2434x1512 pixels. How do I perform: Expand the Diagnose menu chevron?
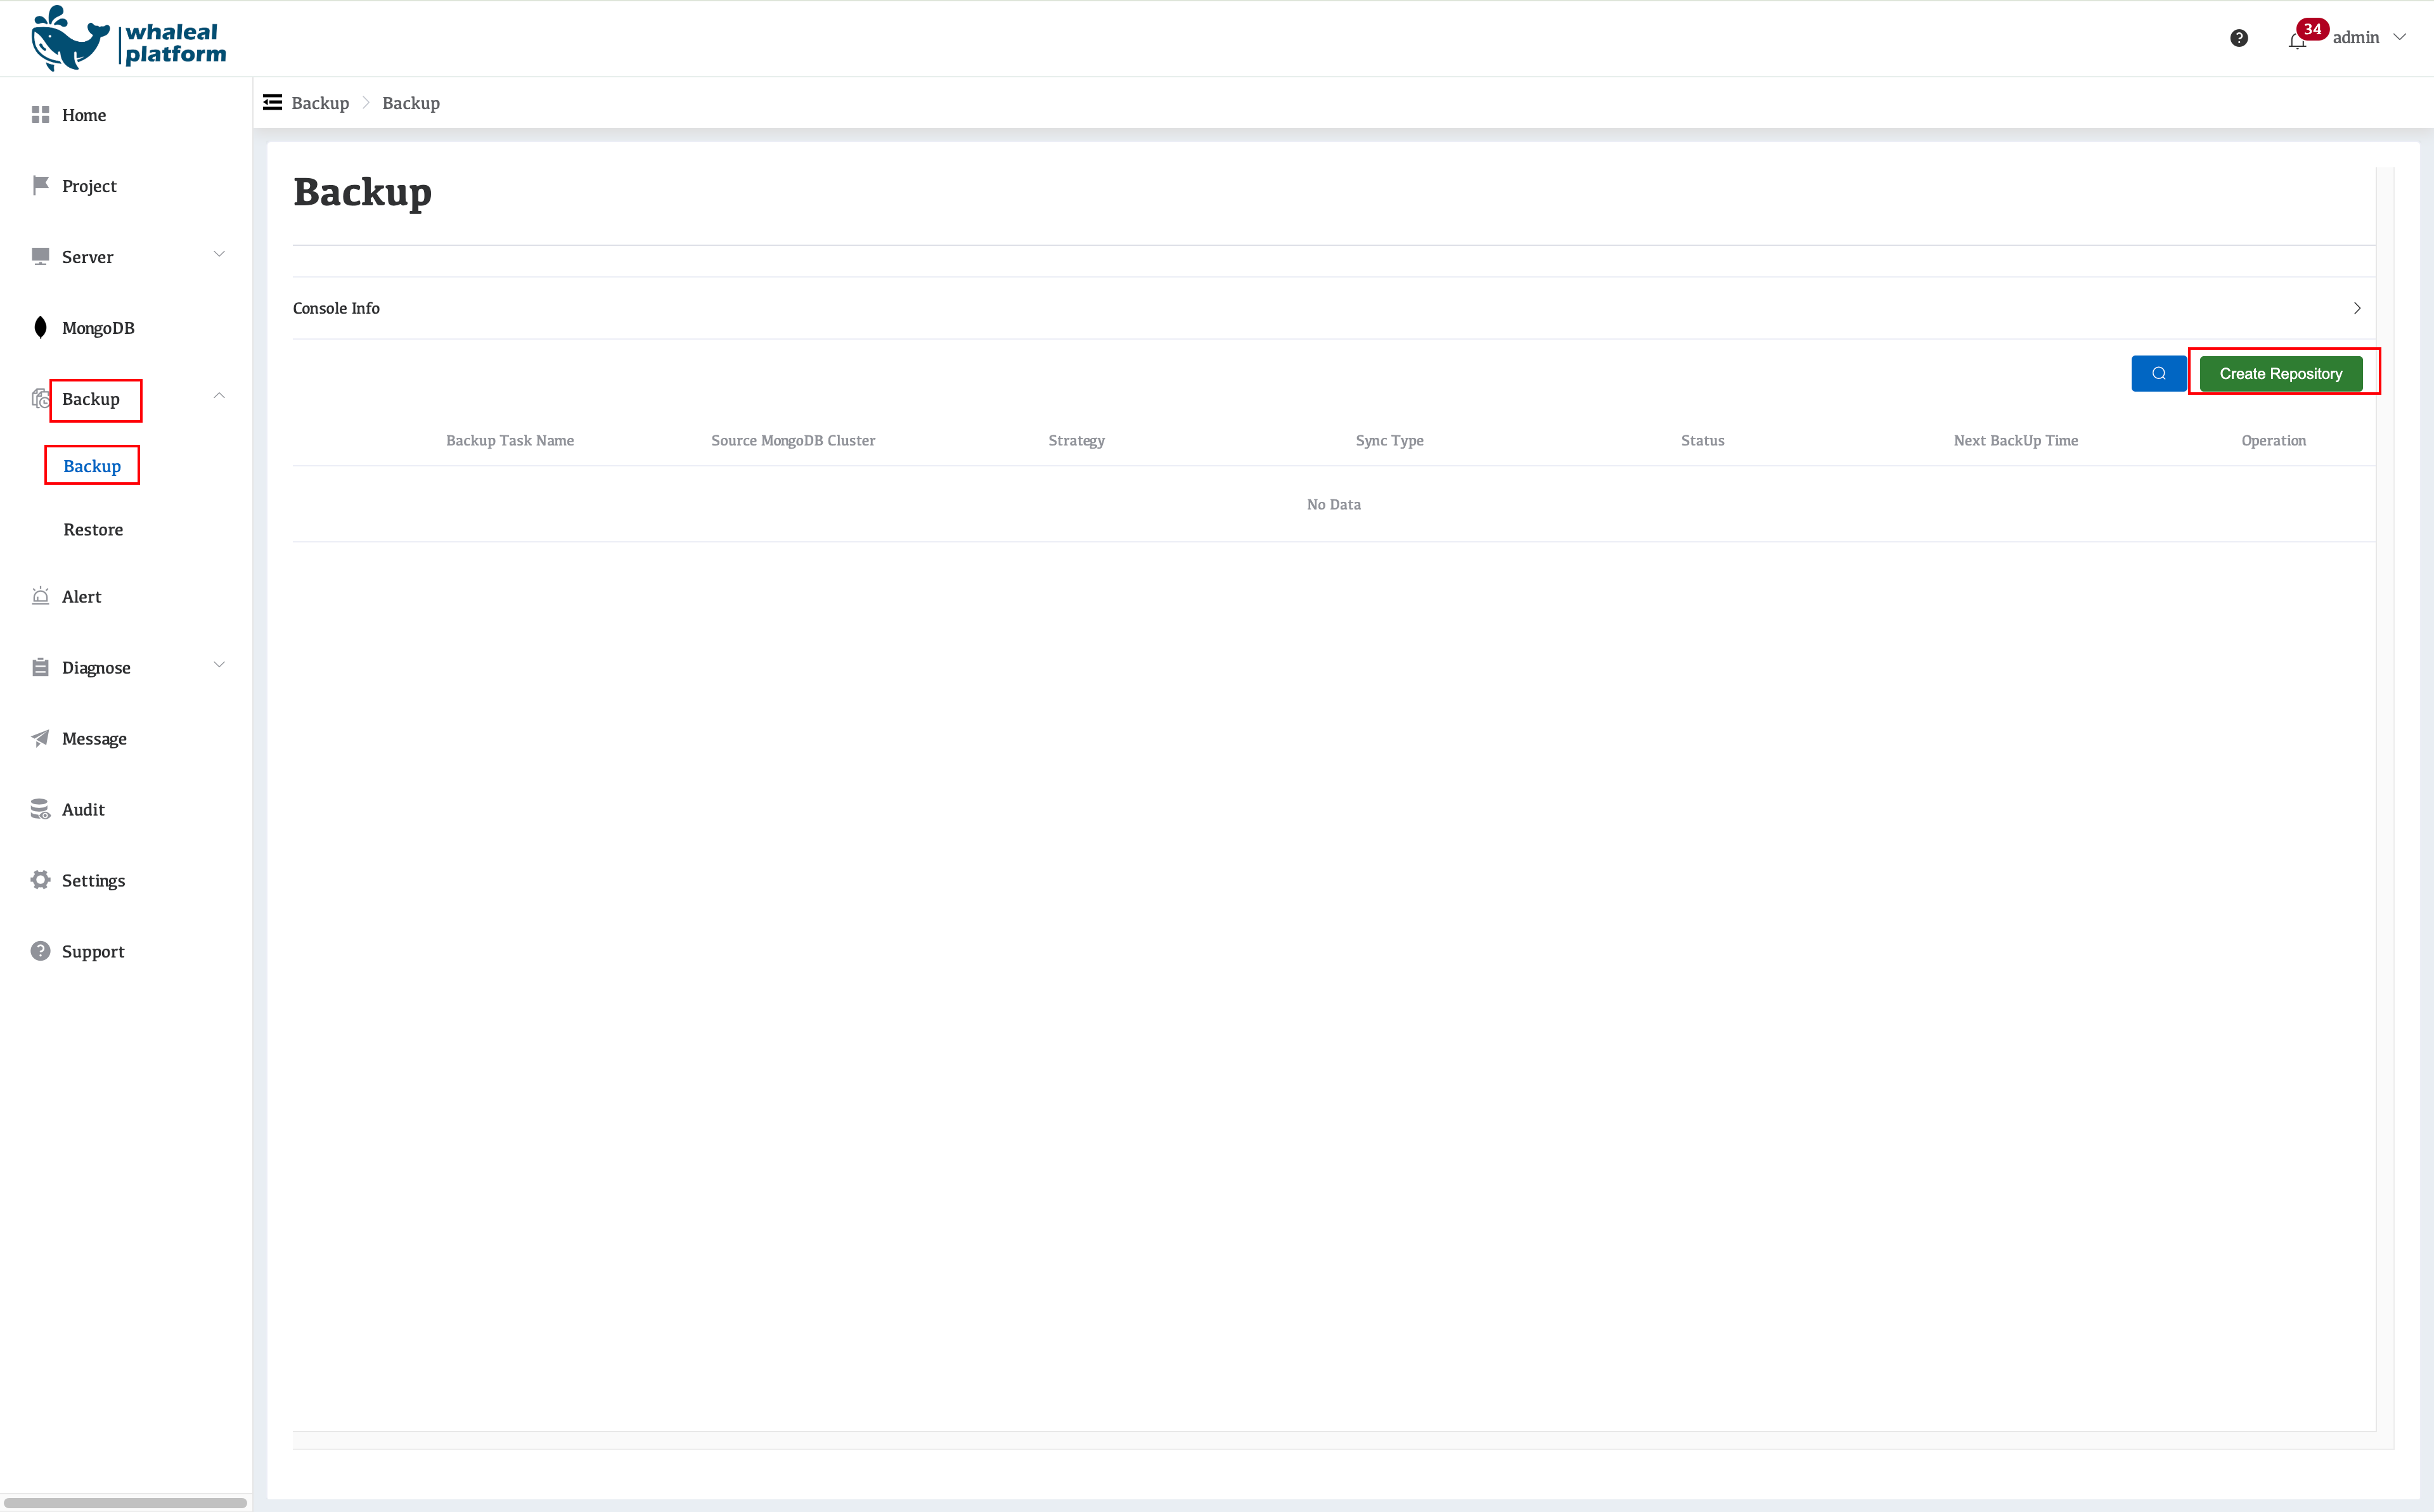tap(219, 665)
